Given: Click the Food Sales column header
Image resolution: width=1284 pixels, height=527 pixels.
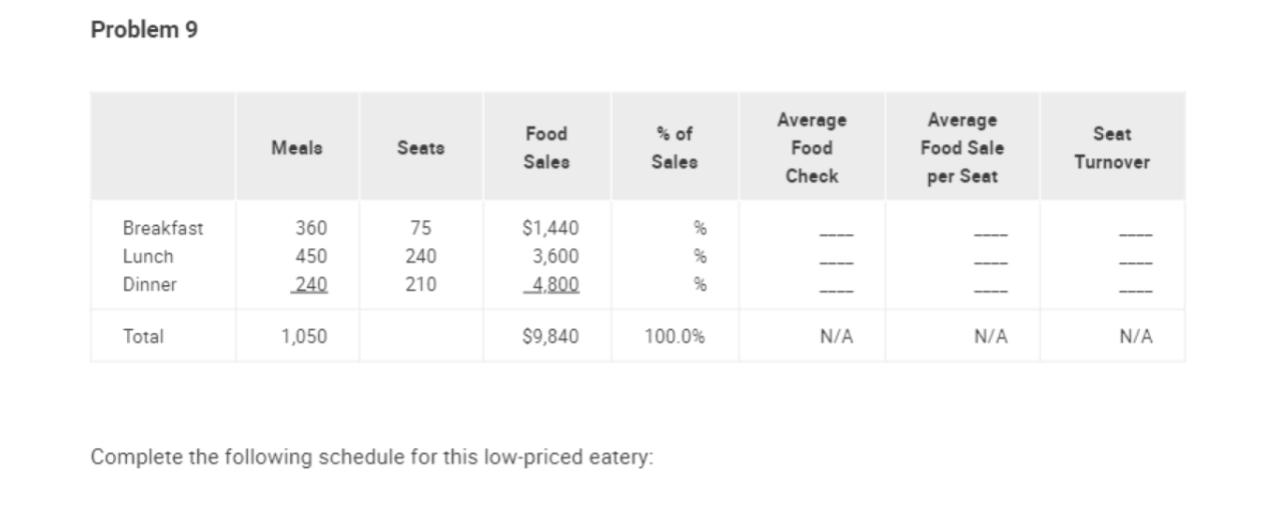Looking at the screenshot, I should coord(546,148).
